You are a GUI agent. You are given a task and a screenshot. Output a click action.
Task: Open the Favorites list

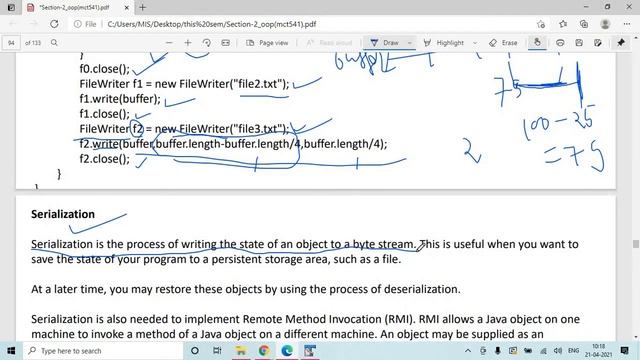pyautogui.click(x=563, y=24)
